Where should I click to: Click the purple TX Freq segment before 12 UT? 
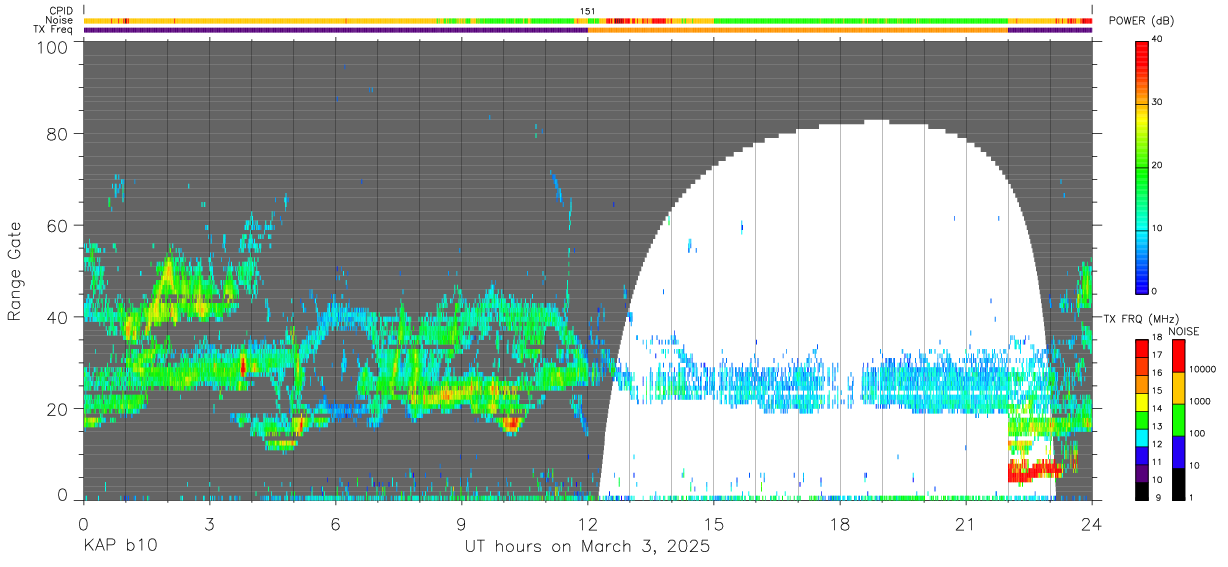coord(335,30)
